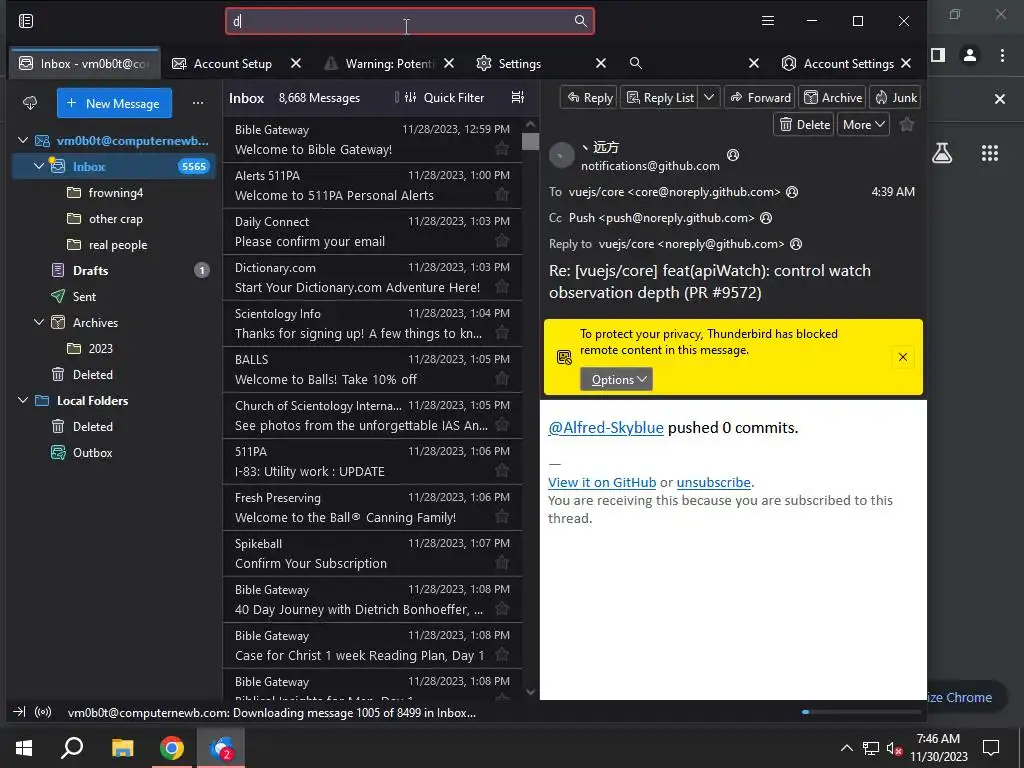Screen dimensions: 1024x768
Task: Switch to the Inbox tab
Action: 85,63
